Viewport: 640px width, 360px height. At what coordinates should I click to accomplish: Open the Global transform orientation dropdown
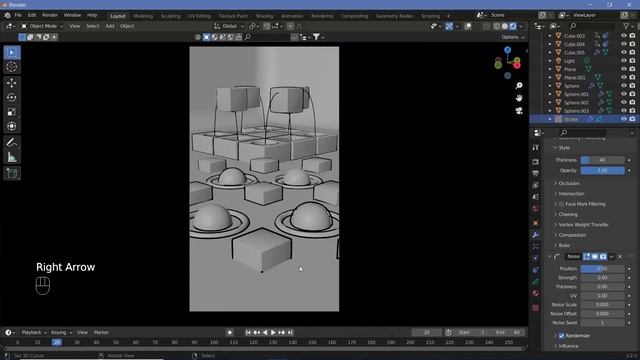pyautogui.click(x=229, y=26)
